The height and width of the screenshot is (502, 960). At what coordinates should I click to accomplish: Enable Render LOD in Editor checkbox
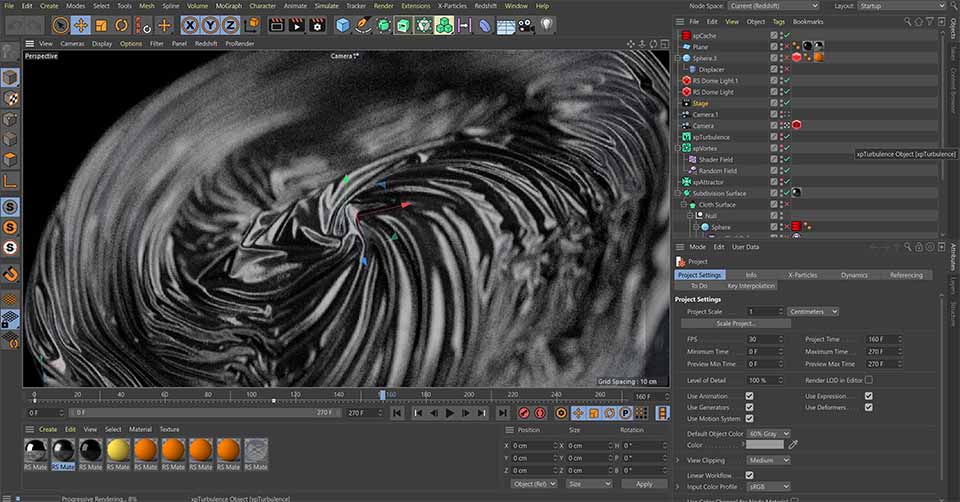pyautogui.click(x=868, y=380)
